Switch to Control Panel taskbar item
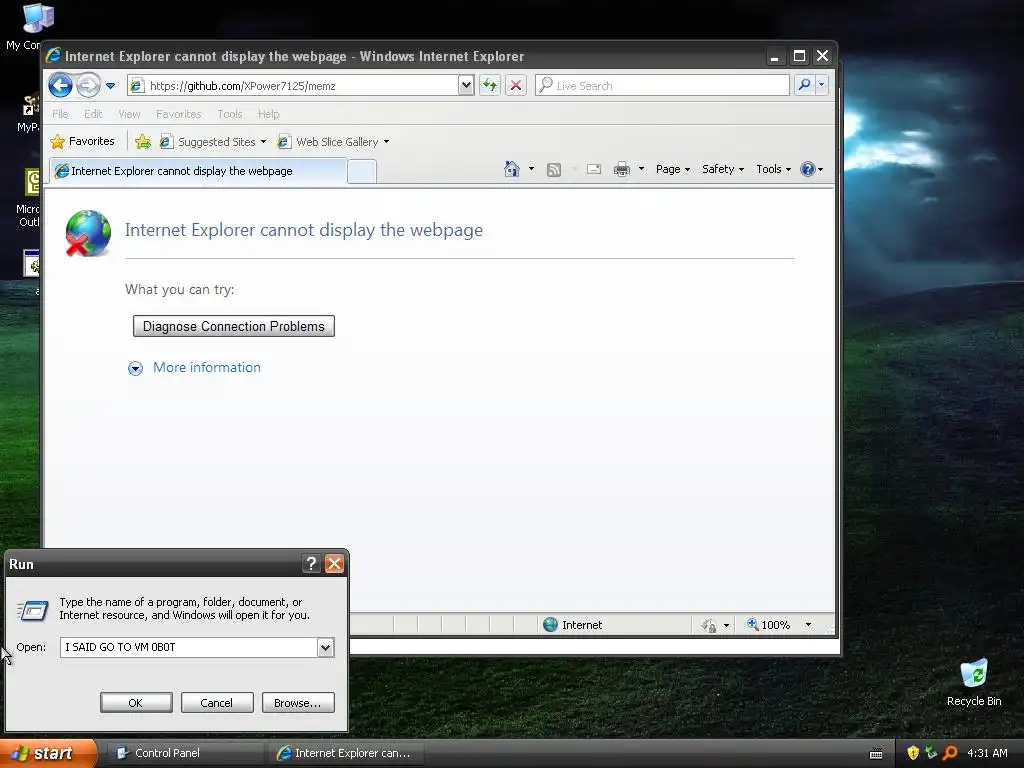This screenshot has width=1024, height=768. coord(184,753)
